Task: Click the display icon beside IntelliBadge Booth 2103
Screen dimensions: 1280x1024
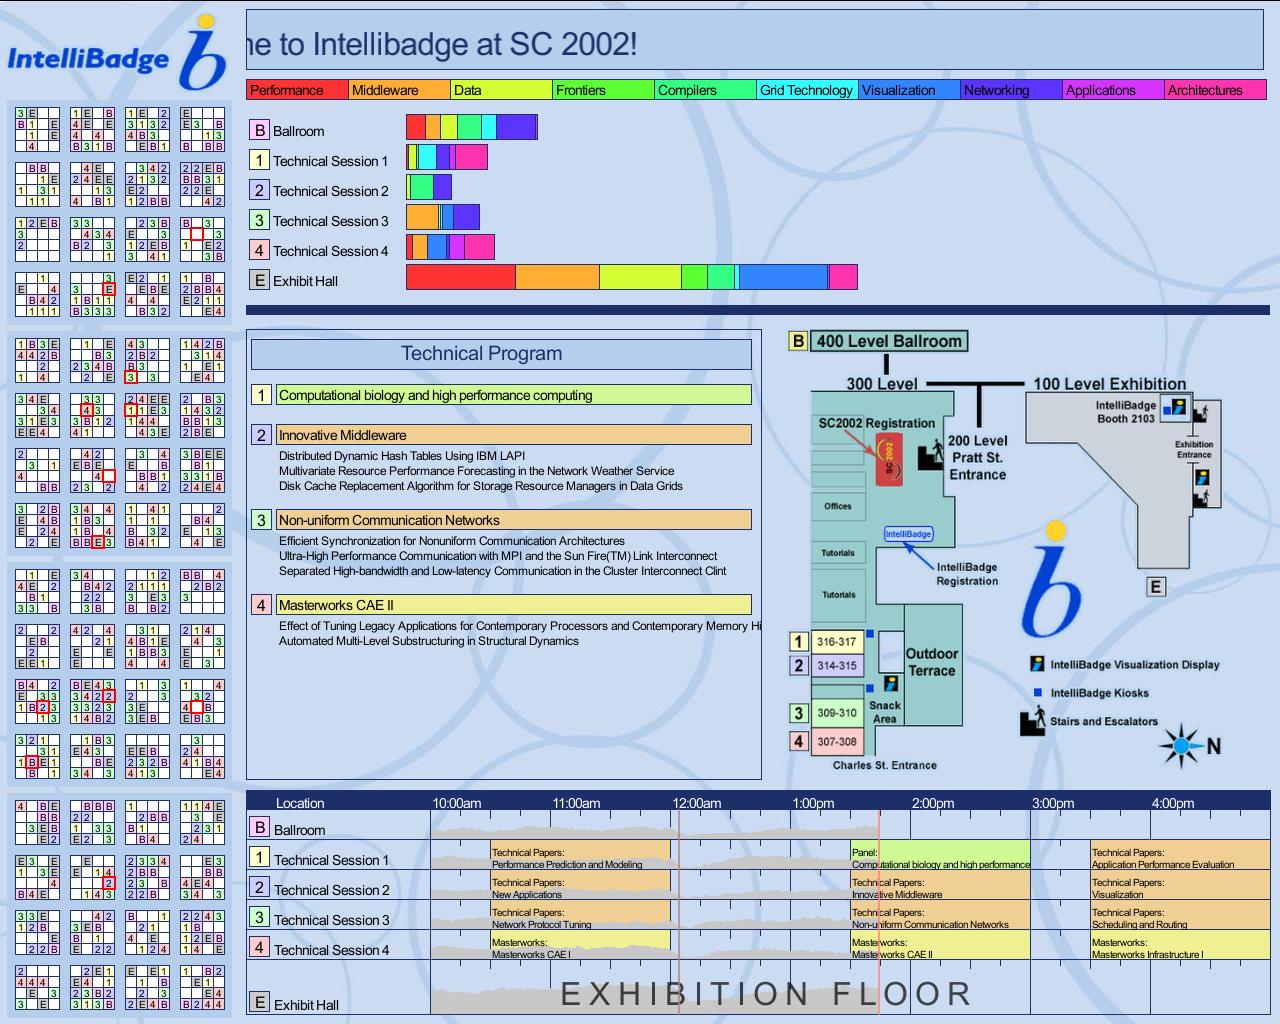Action: point(1178,406)
